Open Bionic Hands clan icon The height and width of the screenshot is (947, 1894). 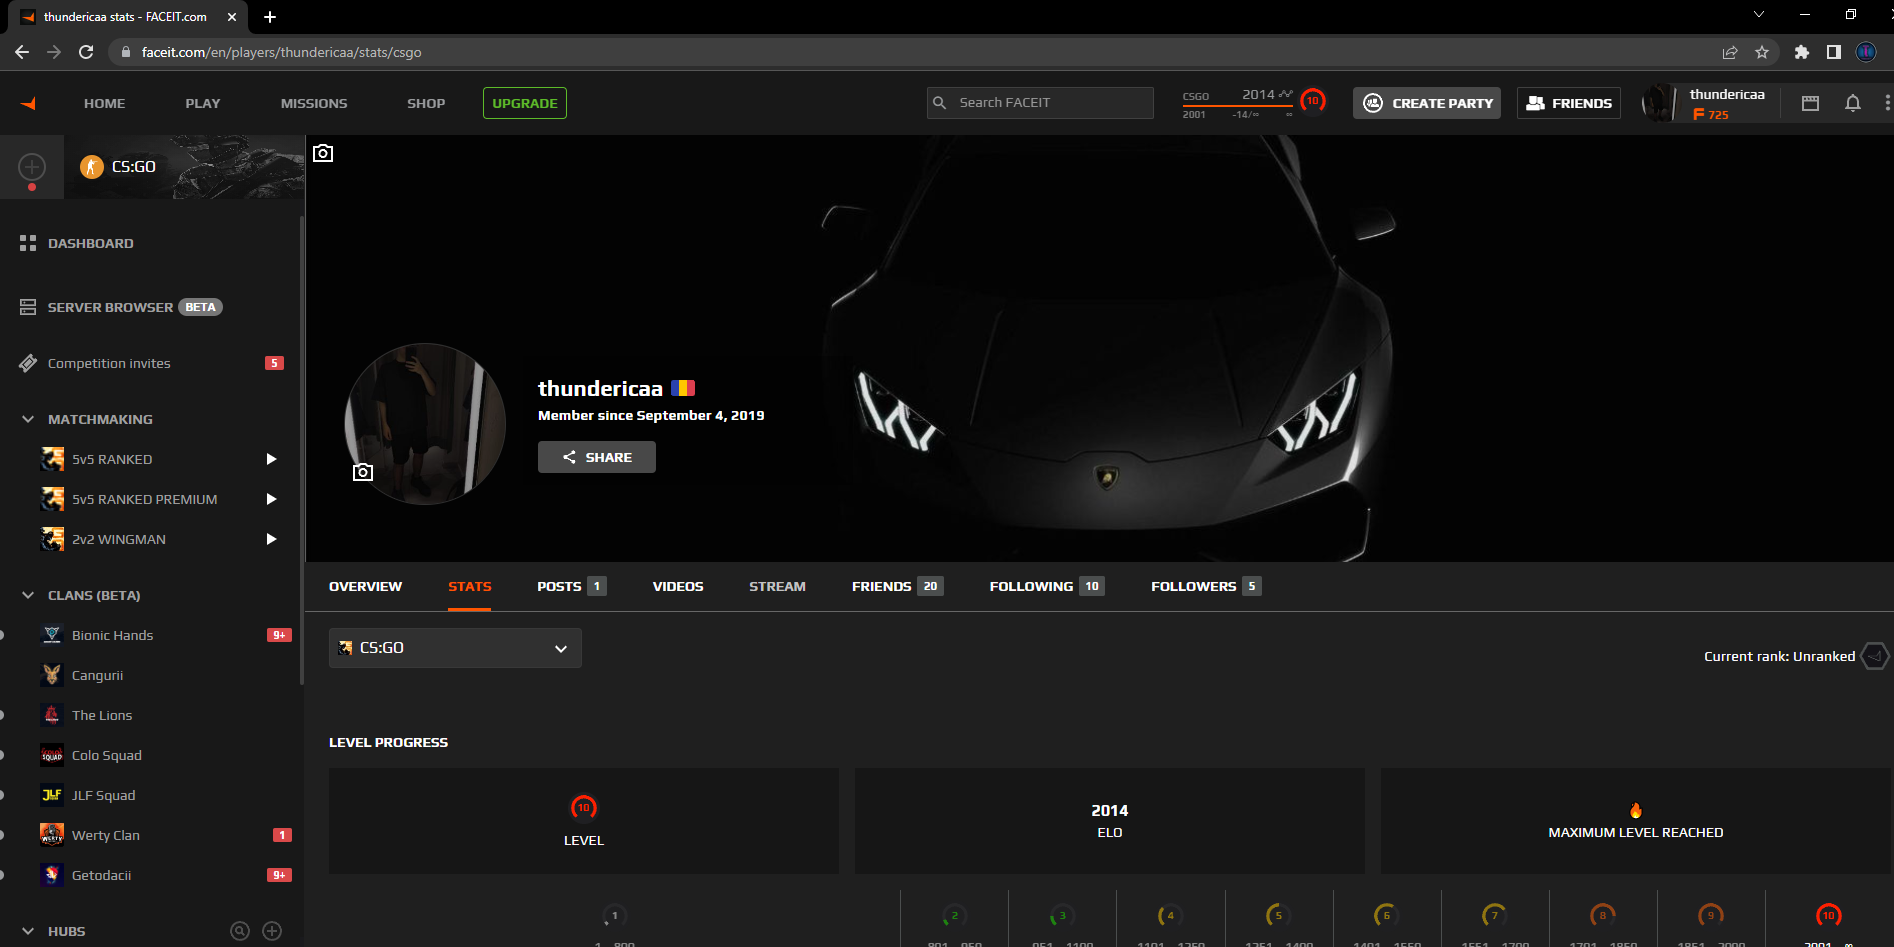pyautogui.click(x=52, y=635)
